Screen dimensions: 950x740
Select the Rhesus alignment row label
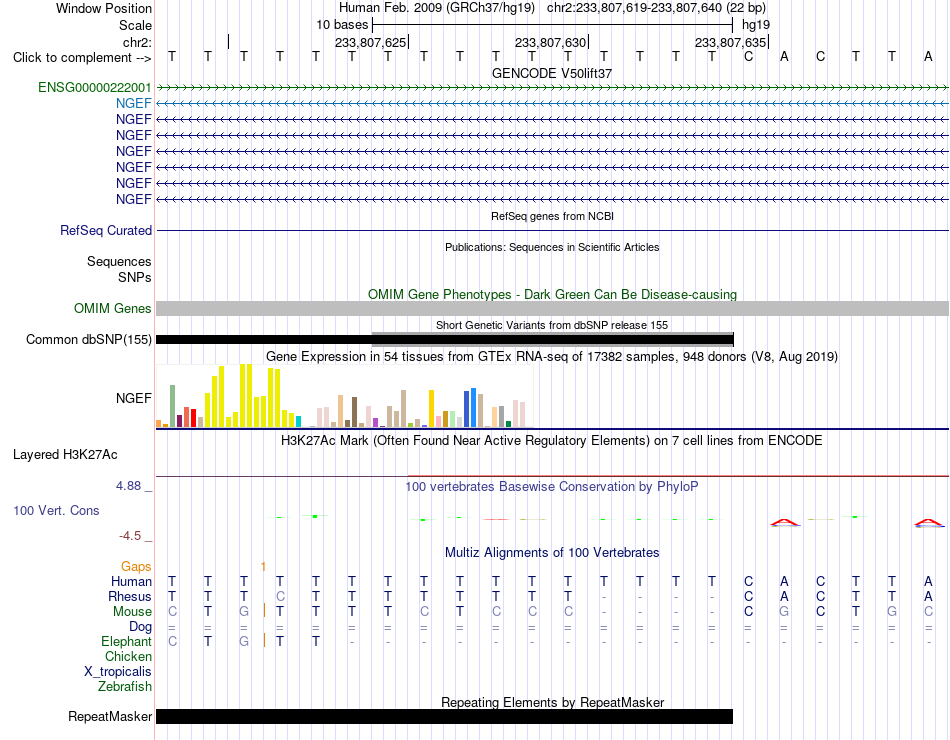[130, 597]
